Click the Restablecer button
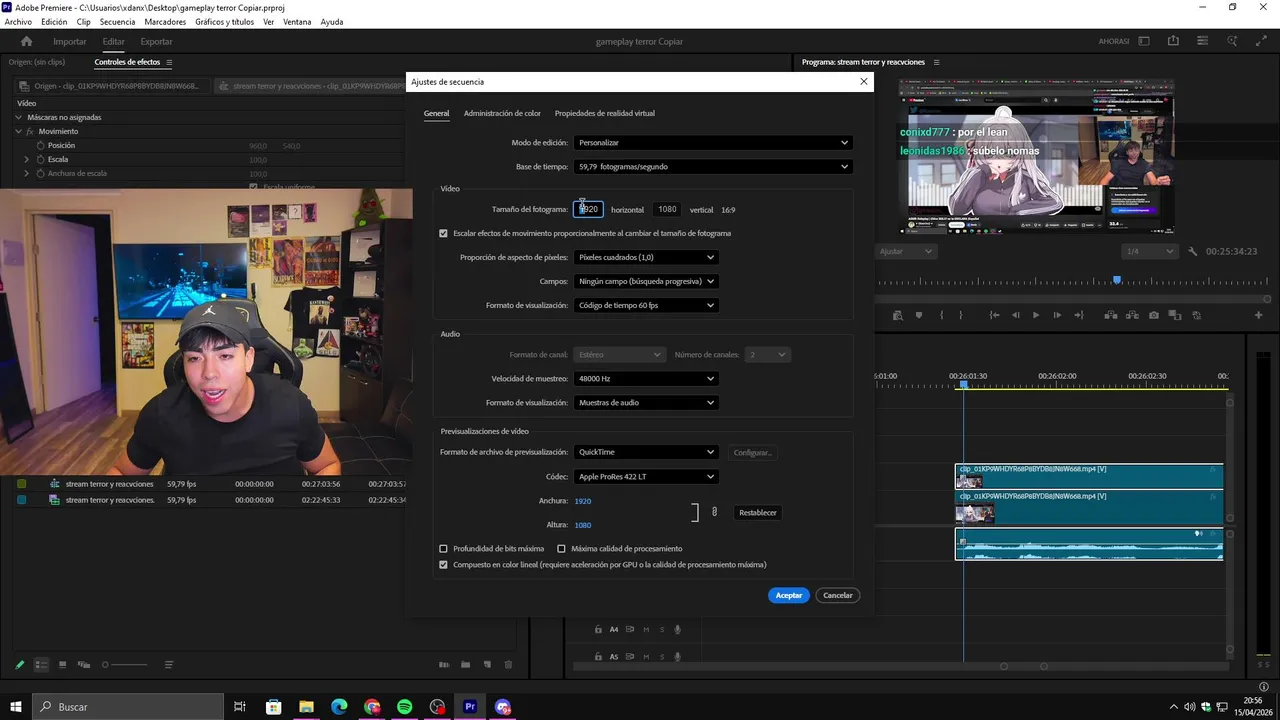Viewport: 1280px width, 720px height. [x=757, y=512]
